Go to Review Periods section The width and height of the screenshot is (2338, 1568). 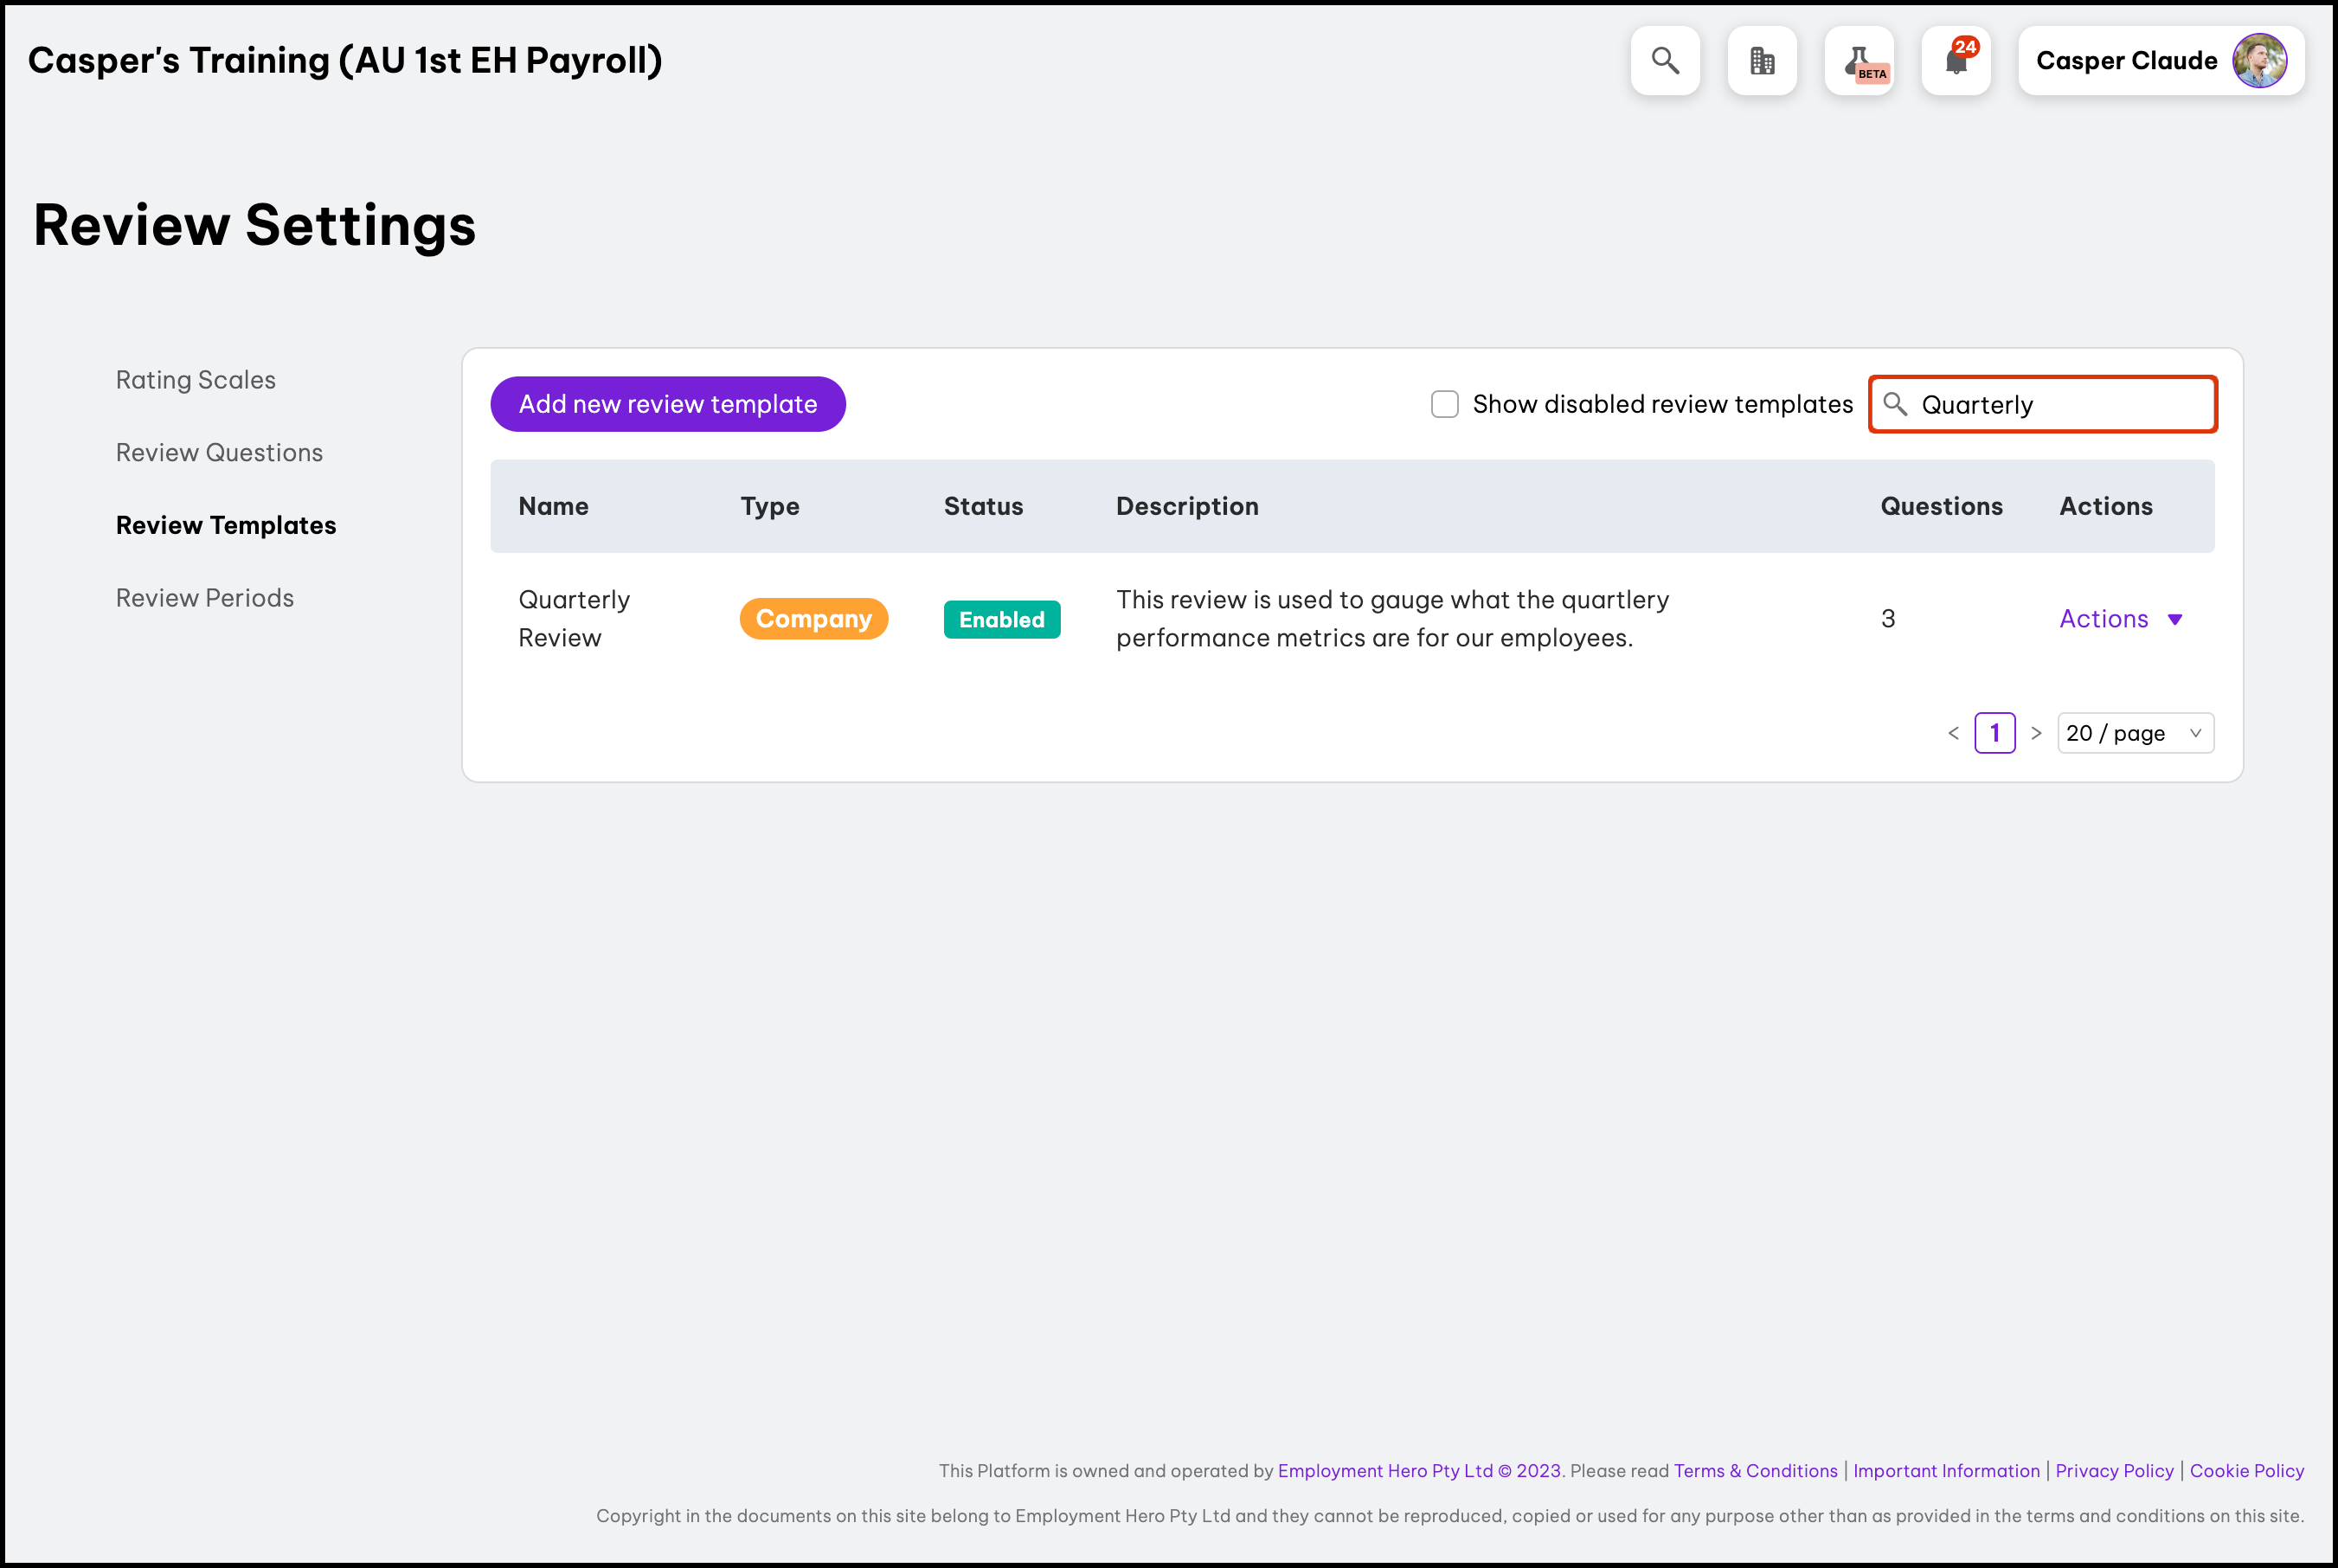click(x=205, y=598)
